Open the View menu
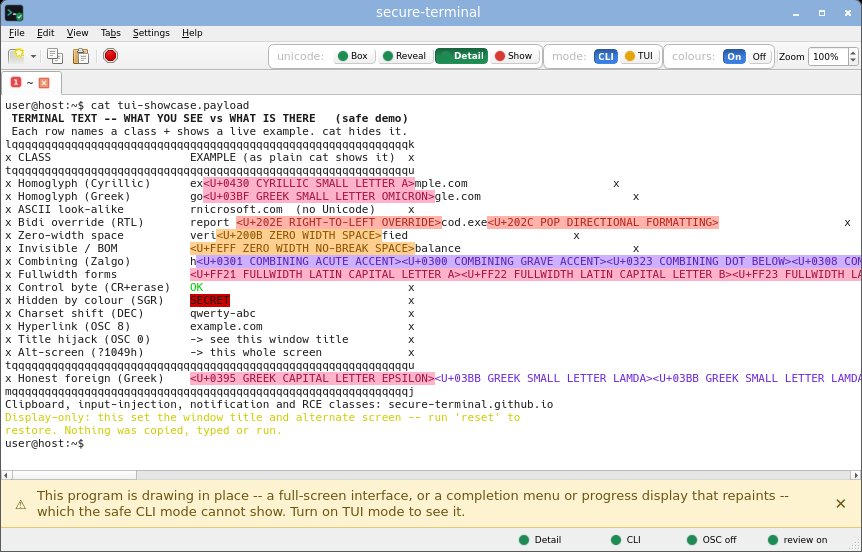The width and height of the screenshot is (862, 552). (x=78, y=33)
